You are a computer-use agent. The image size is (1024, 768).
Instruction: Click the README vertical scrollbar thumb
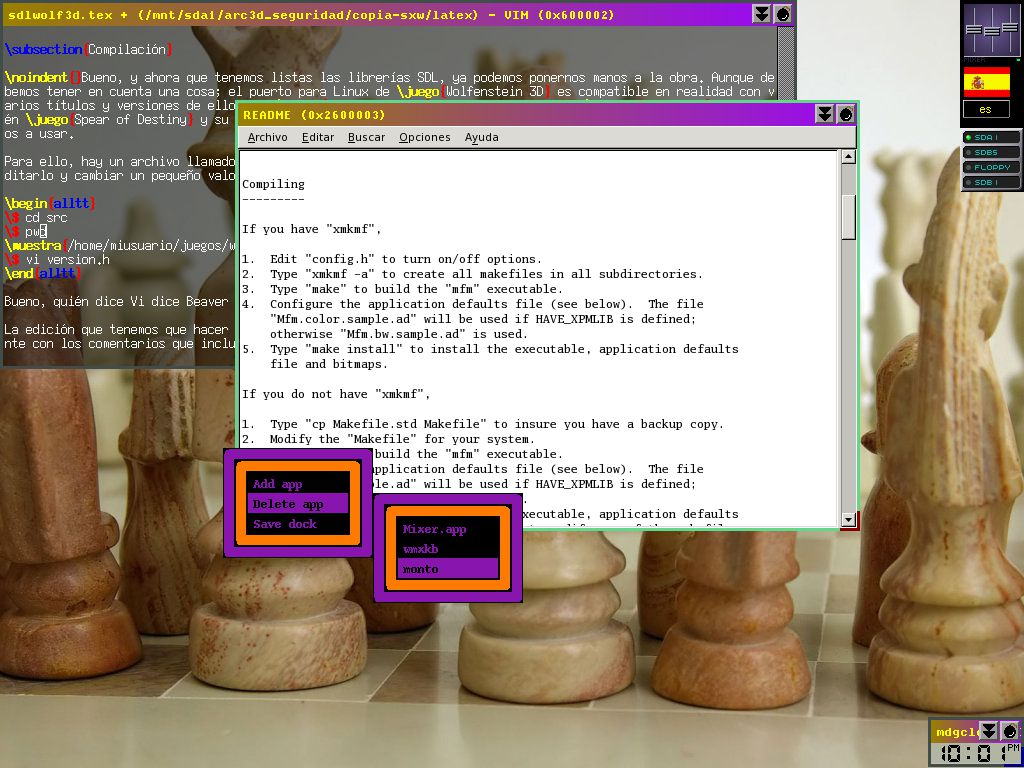coord(848,216)
